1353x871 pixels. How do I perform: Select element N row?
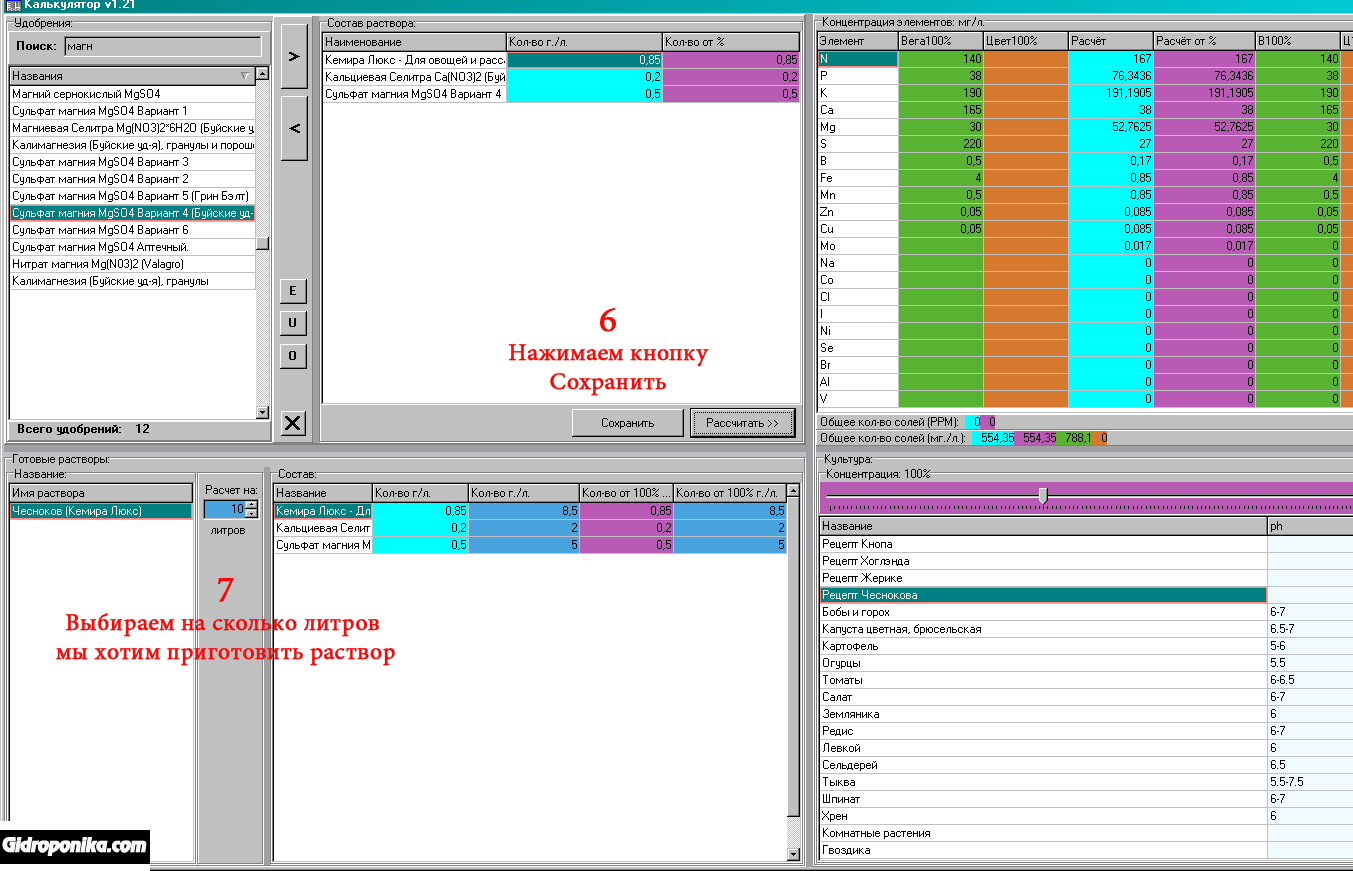tap(857, 59)
